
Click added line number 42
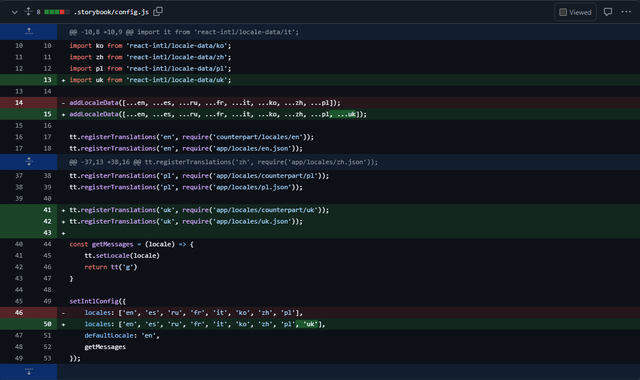click(x=47, y=221)
